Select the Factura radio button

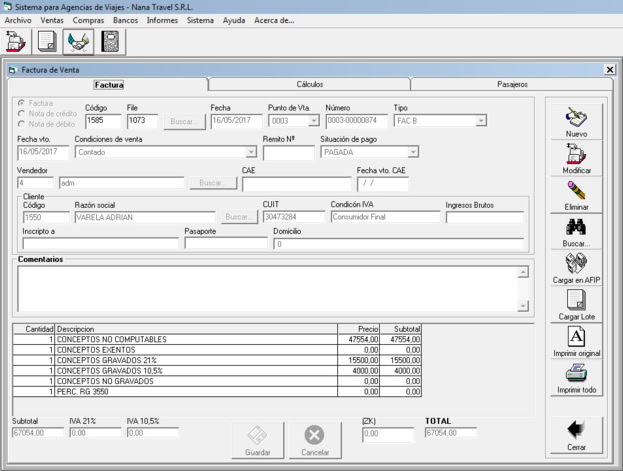[x=22, y=103]
